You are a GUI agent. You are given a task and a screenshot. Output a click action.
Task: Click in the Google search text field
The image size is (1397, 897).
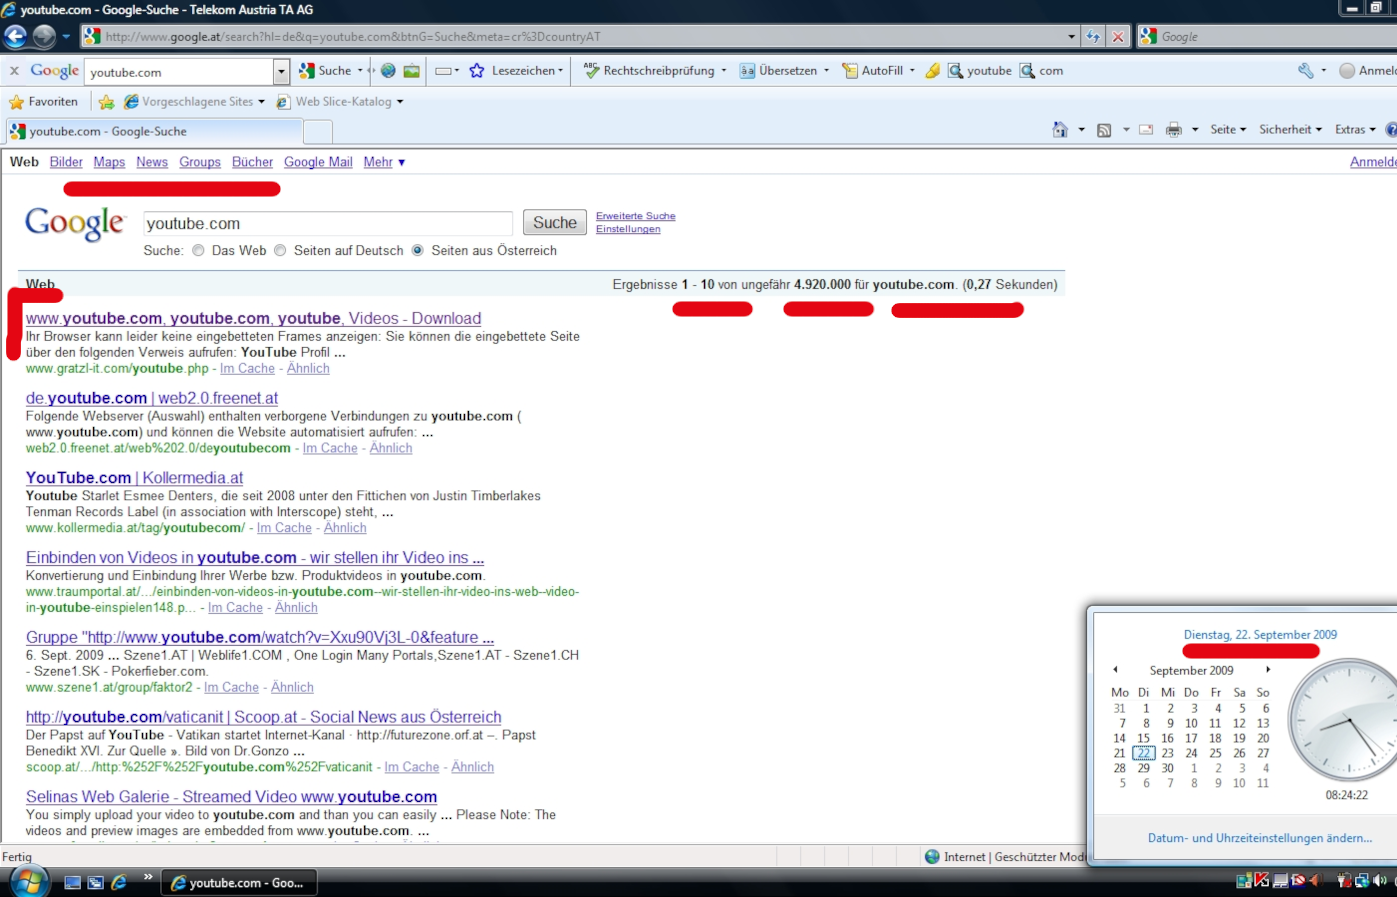(x=328, y=224)
